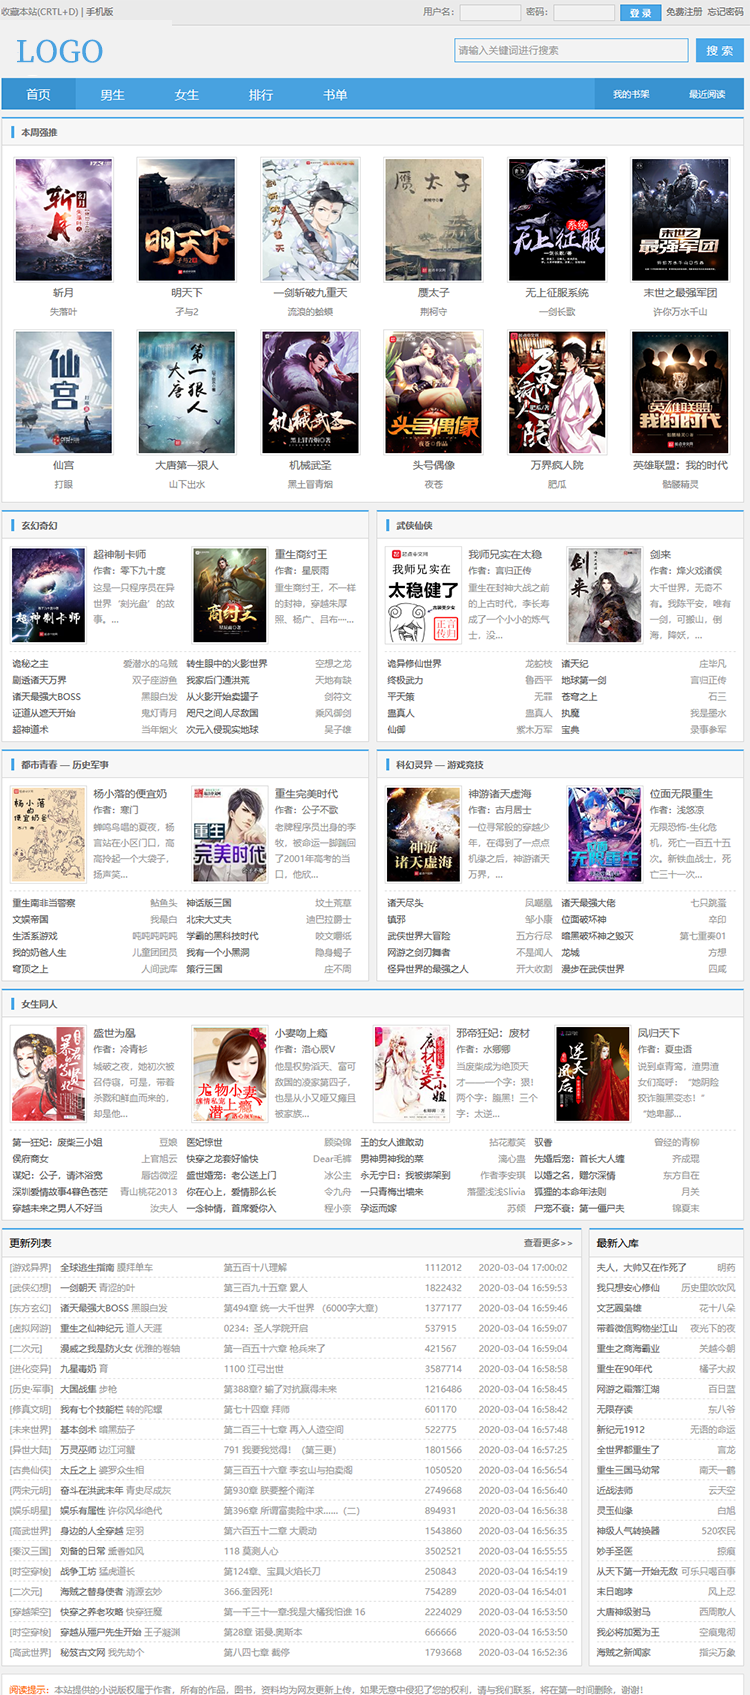Open the 我师兄实在太稳健了 cover image
The image size is (750, 1695).
423,595
